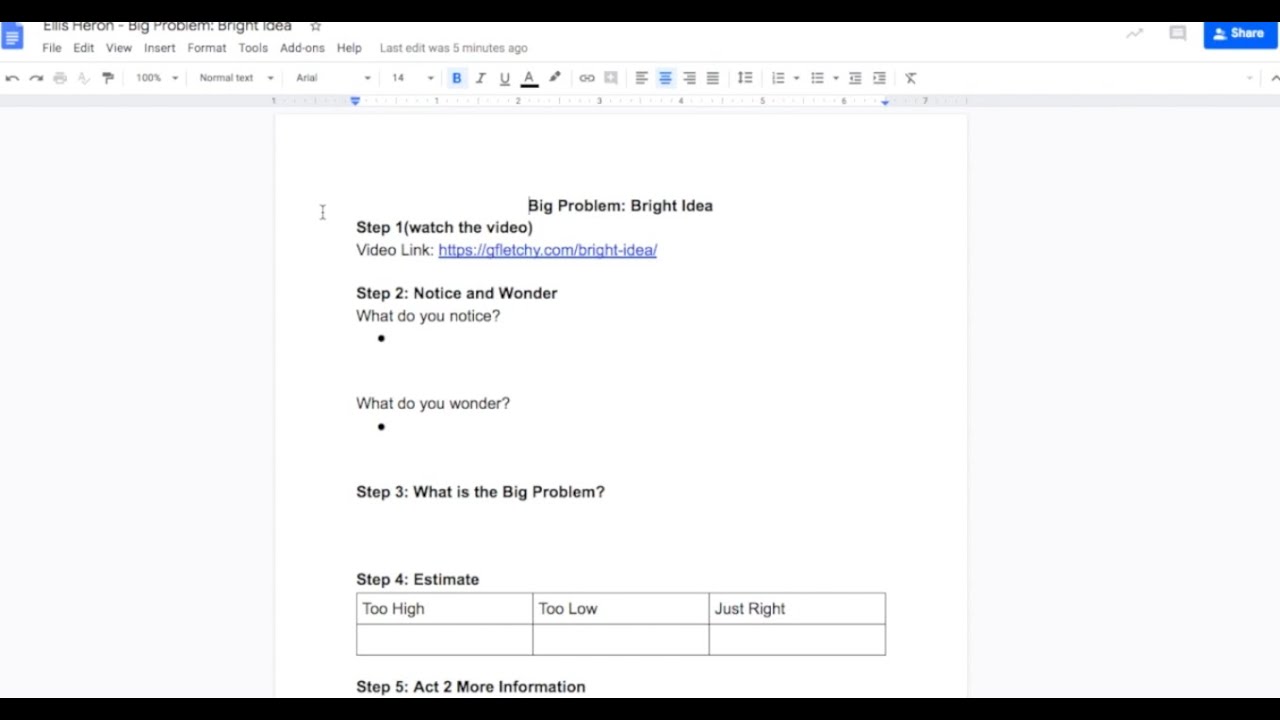Open the editing mode dropdown arrow
The height and width of the screenshot is (720, 1280).
point(1250,78)
